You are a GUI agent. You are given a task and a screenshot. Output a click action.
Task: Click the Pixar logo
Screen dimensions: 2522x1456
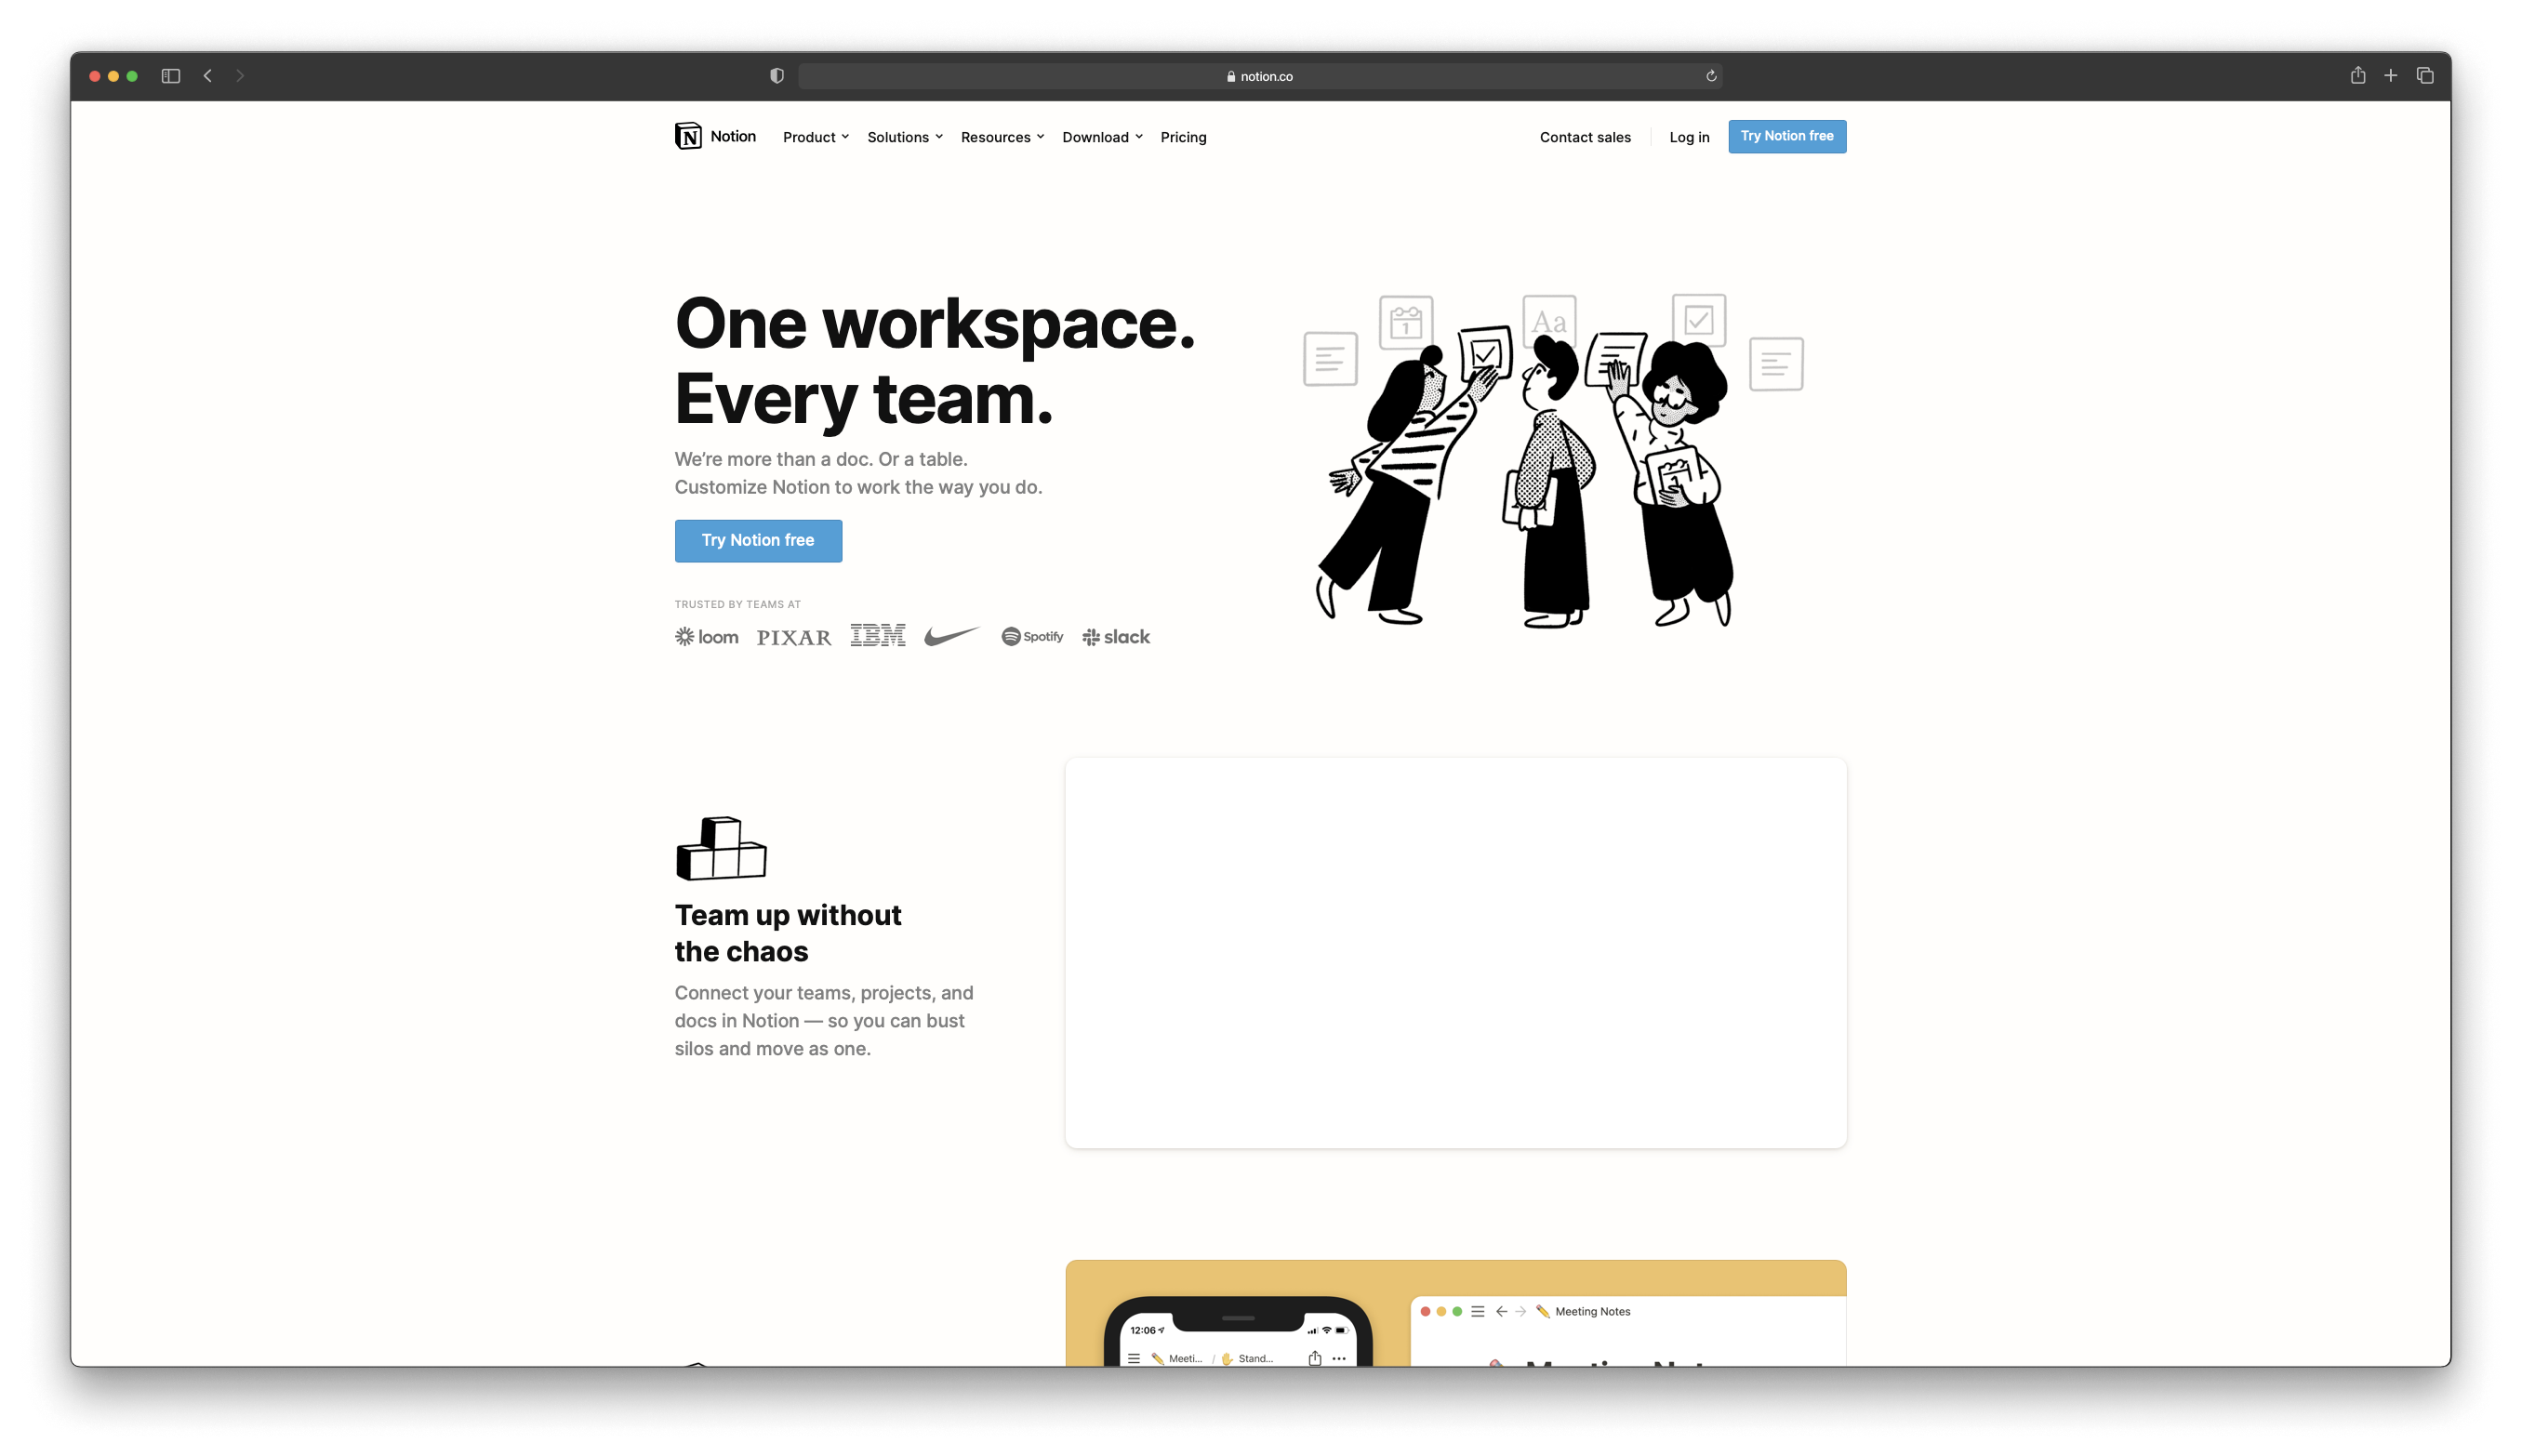[x=794, y=638]
